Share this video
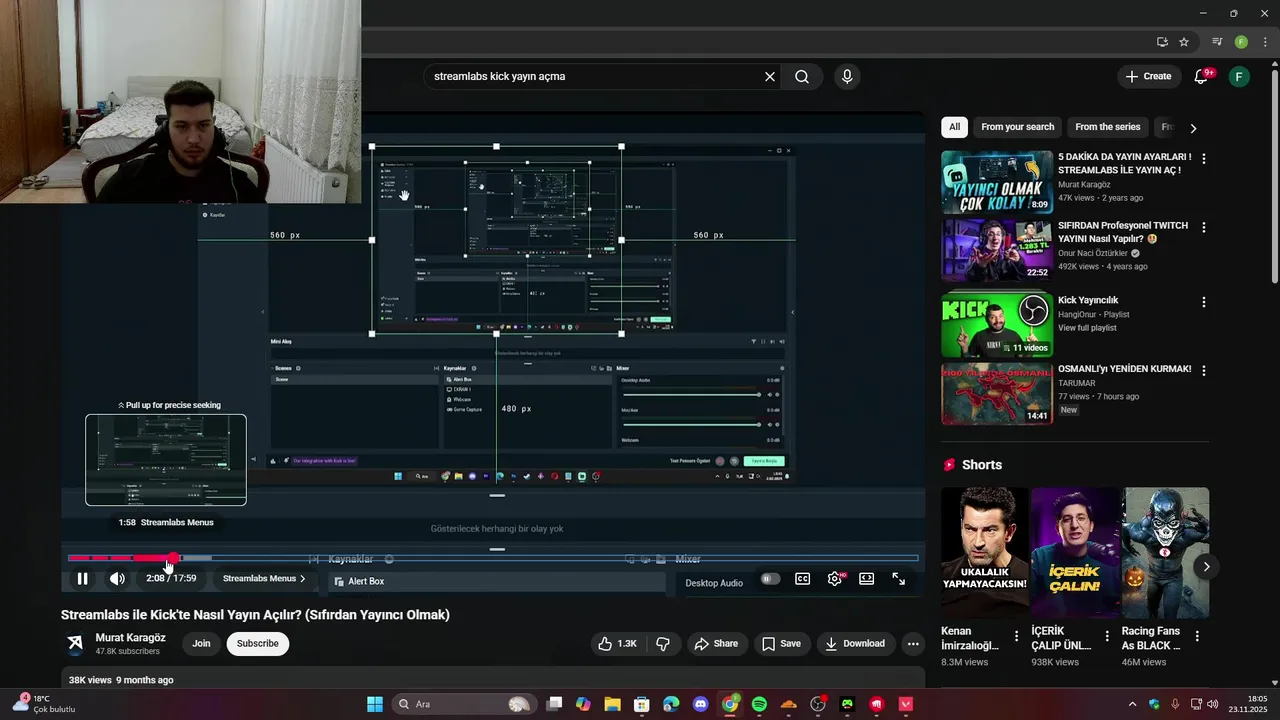Viewport: 1280px width, 720px height. coord(716,644)
